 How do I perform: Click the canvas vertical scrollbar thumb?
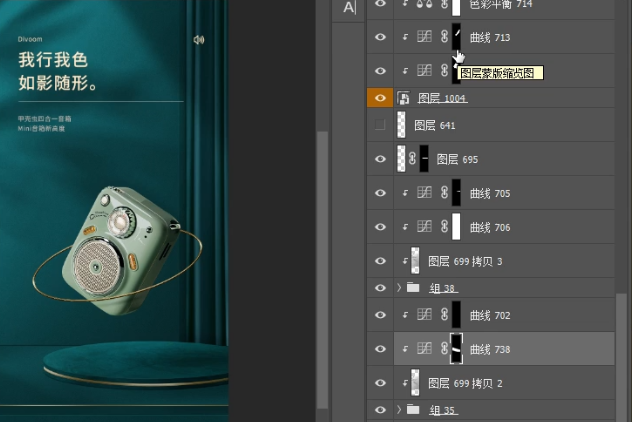coord(322,270)
